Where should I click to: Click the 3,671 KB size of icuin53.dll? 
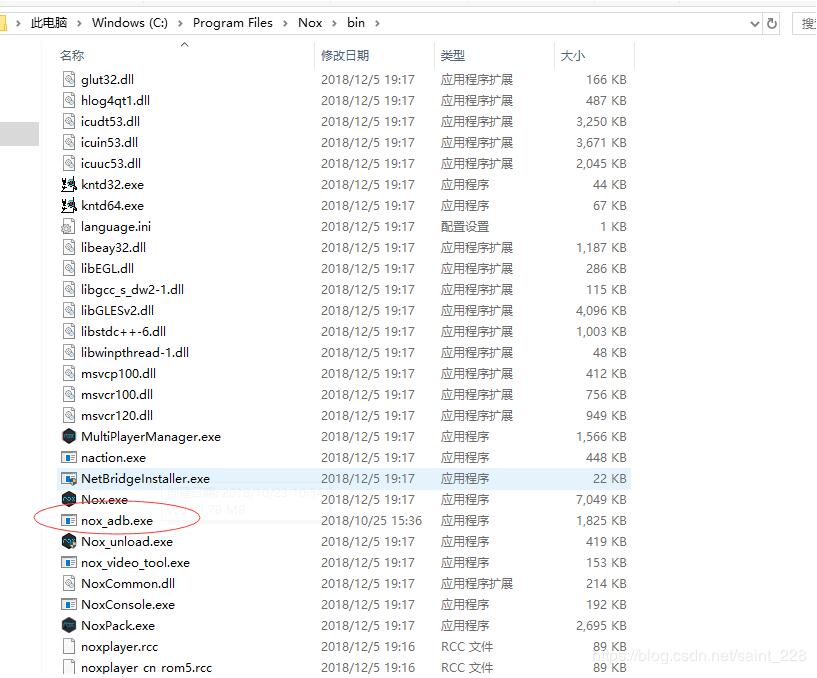point(601,142)
